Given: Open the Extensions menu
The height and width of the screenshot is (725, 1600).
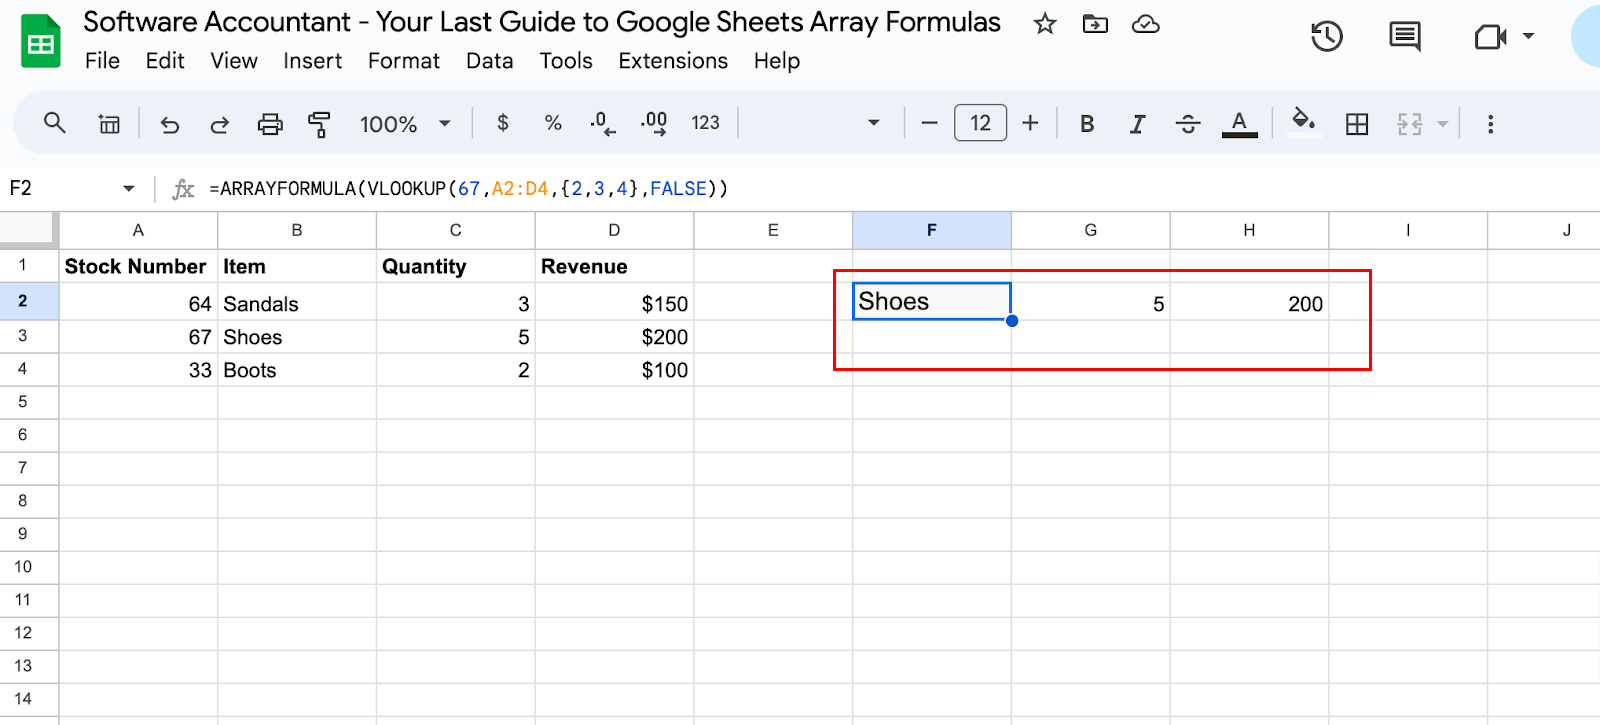Looking at the screenshot, I should coord(673,61).
